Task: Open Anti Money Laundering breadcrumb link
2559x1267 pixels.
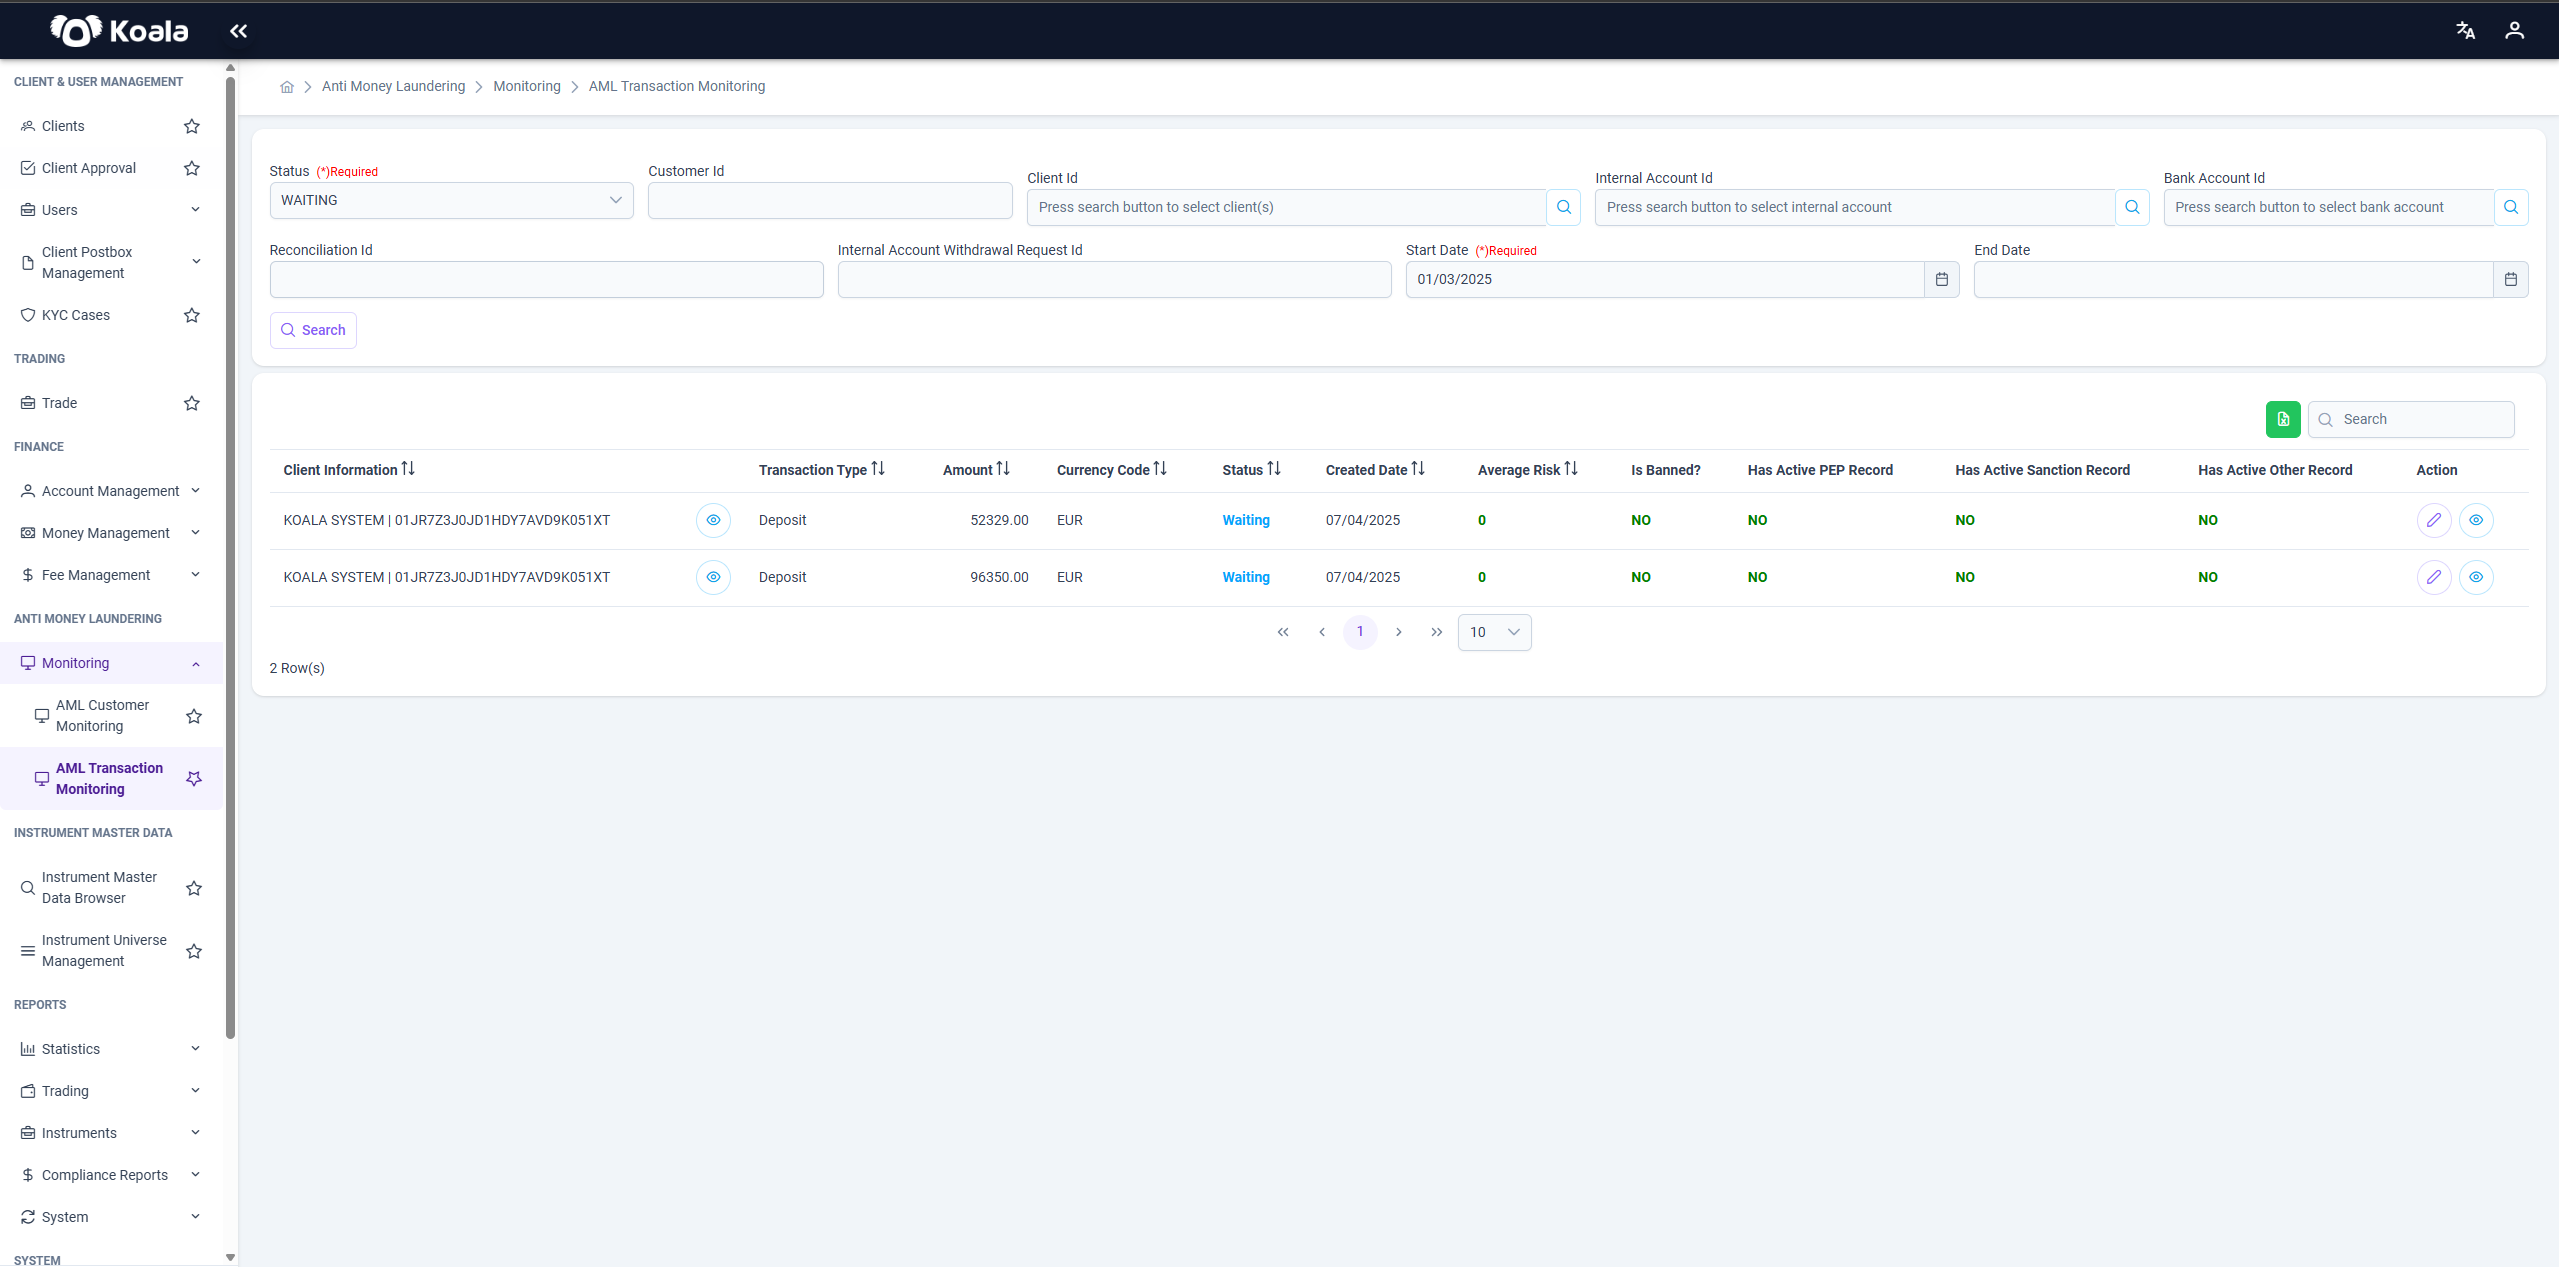Action: tap(393, 87)
